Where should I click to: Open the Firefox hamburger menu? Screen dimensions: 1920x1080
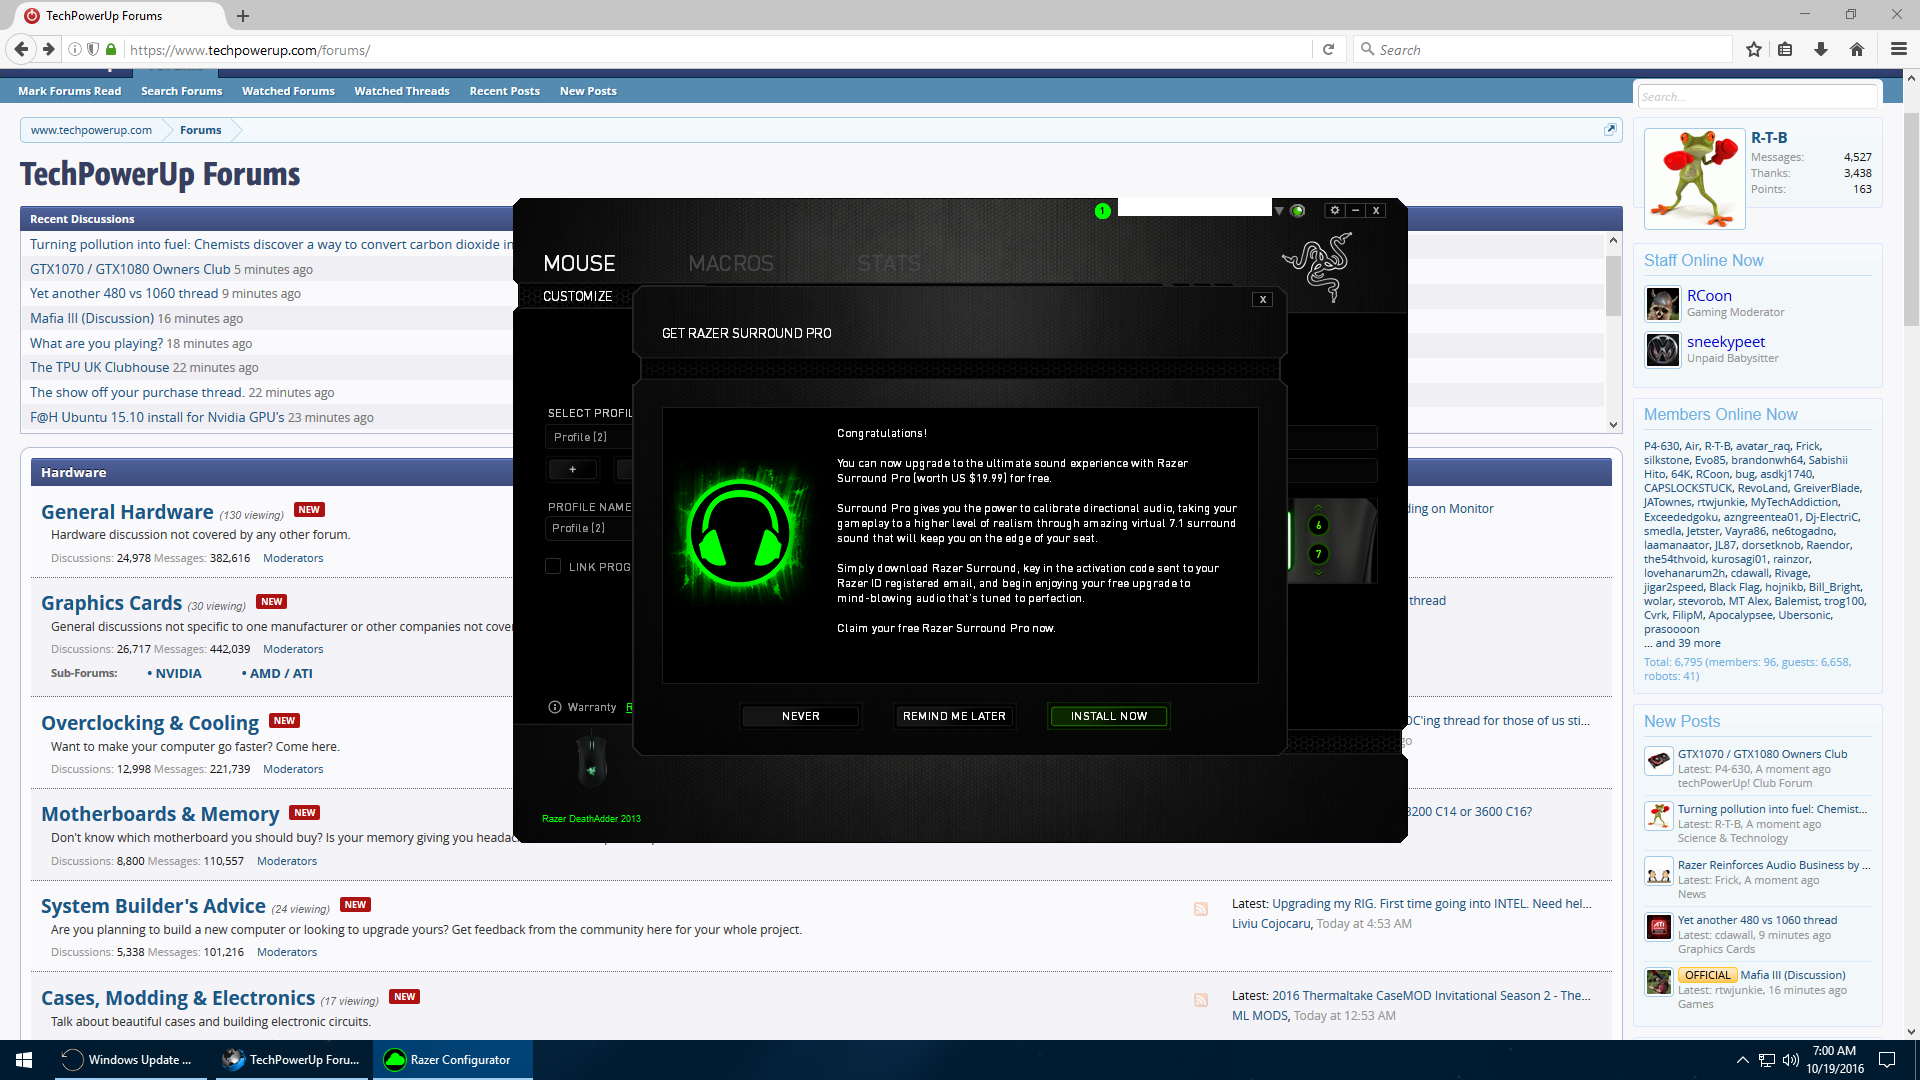coord(1898,49)
